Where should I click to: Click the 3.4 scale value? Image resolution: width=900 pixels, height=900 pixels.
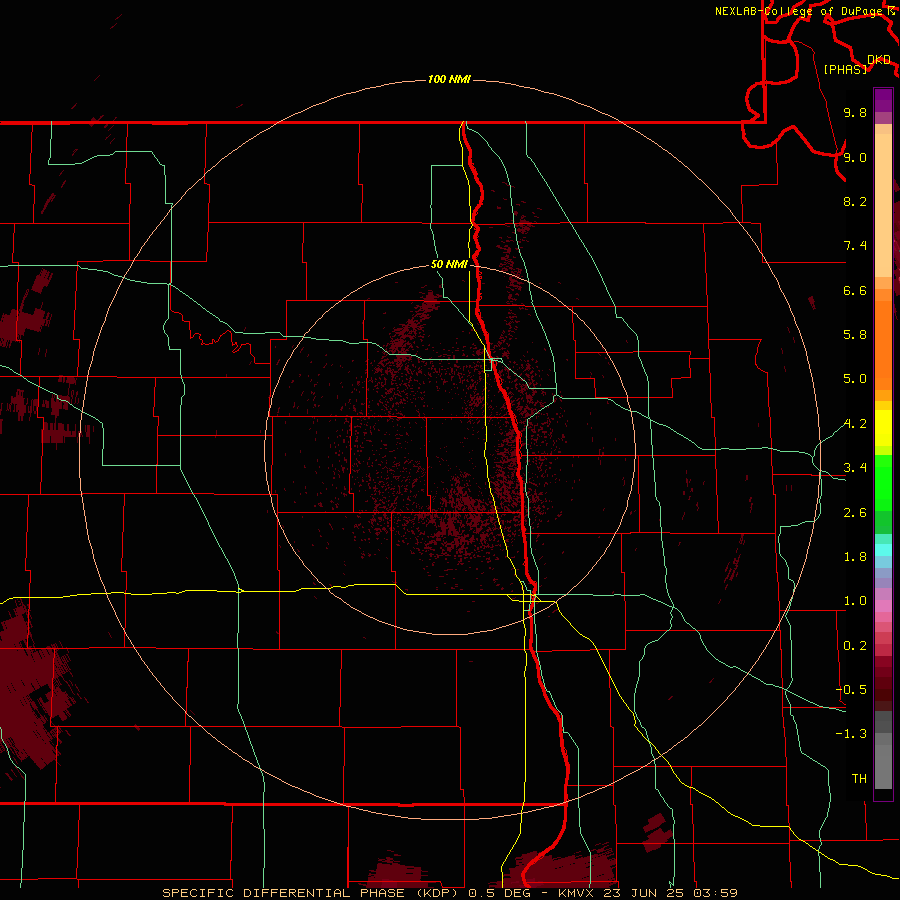855,468
